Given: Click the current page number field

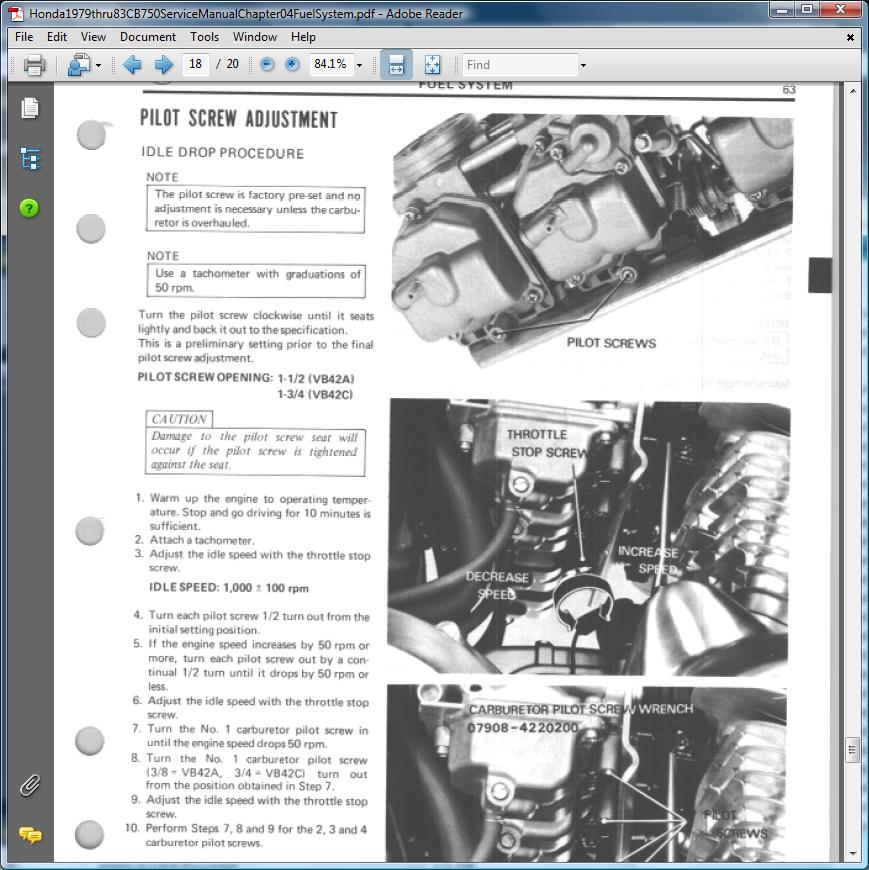Looking at the screenshot, I should coord(196,65).
